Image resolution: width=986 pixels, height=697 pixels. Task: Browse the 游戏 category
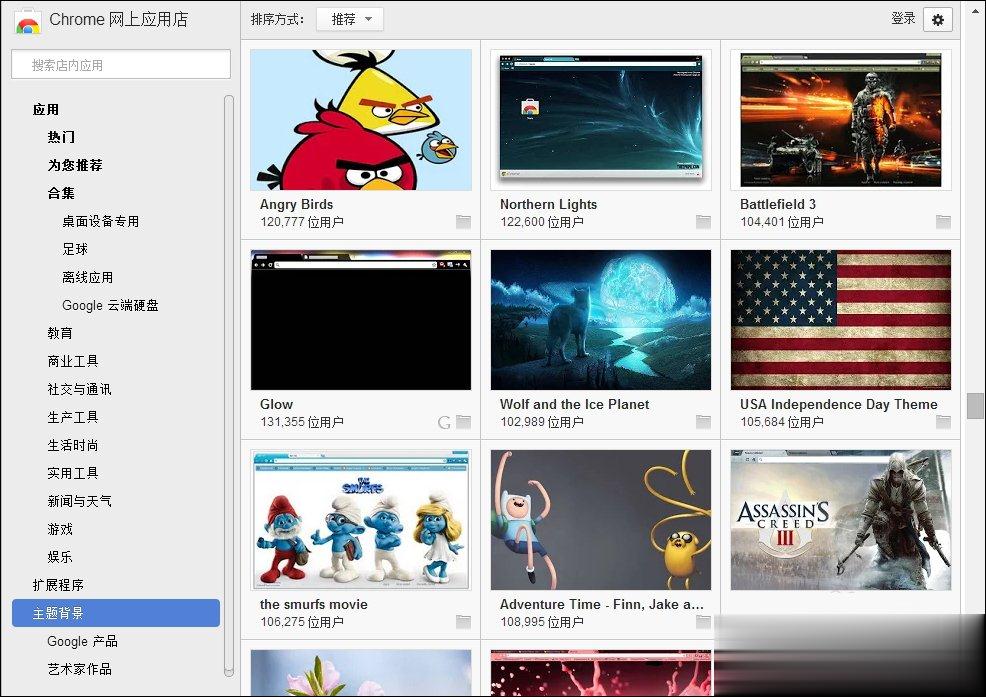pyautogui.click(x=60, y=529)
